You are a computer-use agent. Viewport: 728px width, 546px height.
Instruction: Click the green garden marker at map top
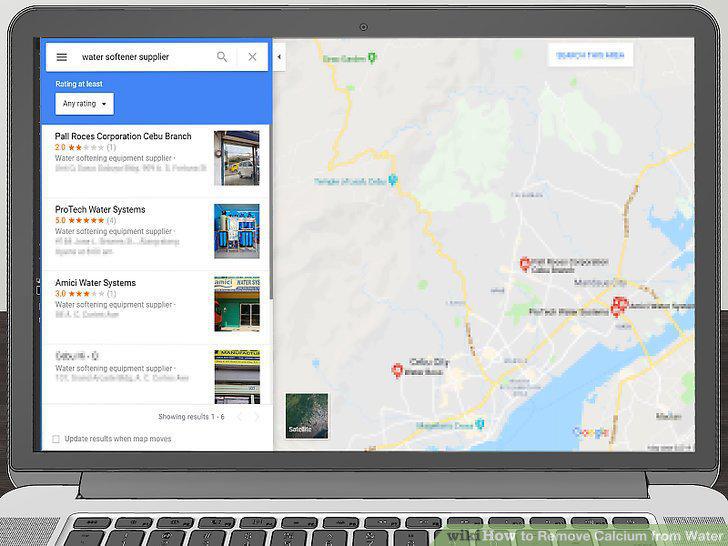tap(372, 57)
